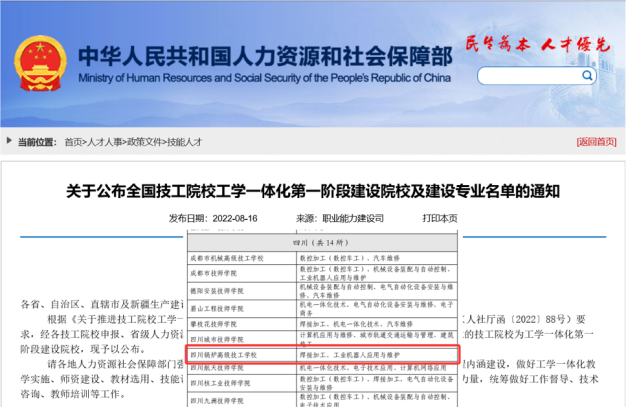Click the cell 四川九洲技师学院

[x=242, y=400]
